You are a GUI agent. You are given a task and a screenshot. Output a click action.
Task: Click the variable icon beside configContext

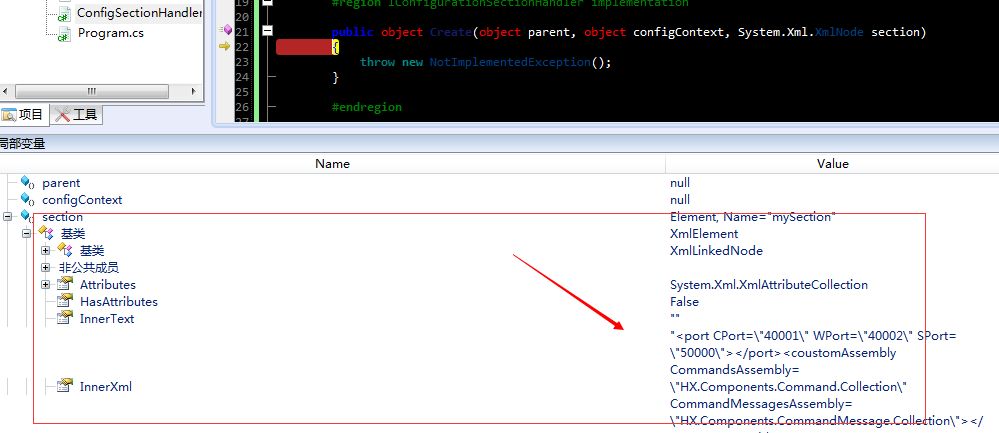tap(27, 200)
